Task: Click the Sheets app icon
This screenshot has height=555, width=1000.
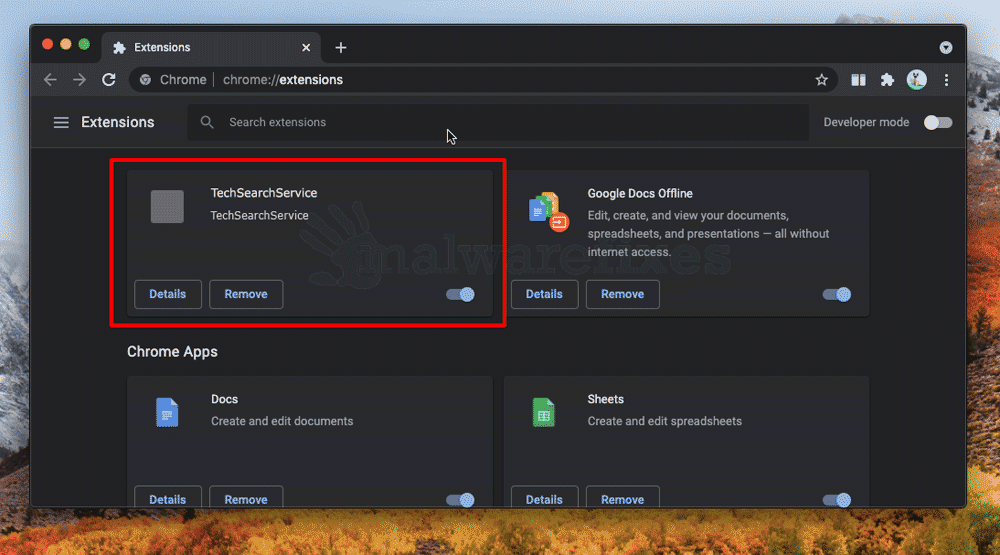Action: coord(543,412)
